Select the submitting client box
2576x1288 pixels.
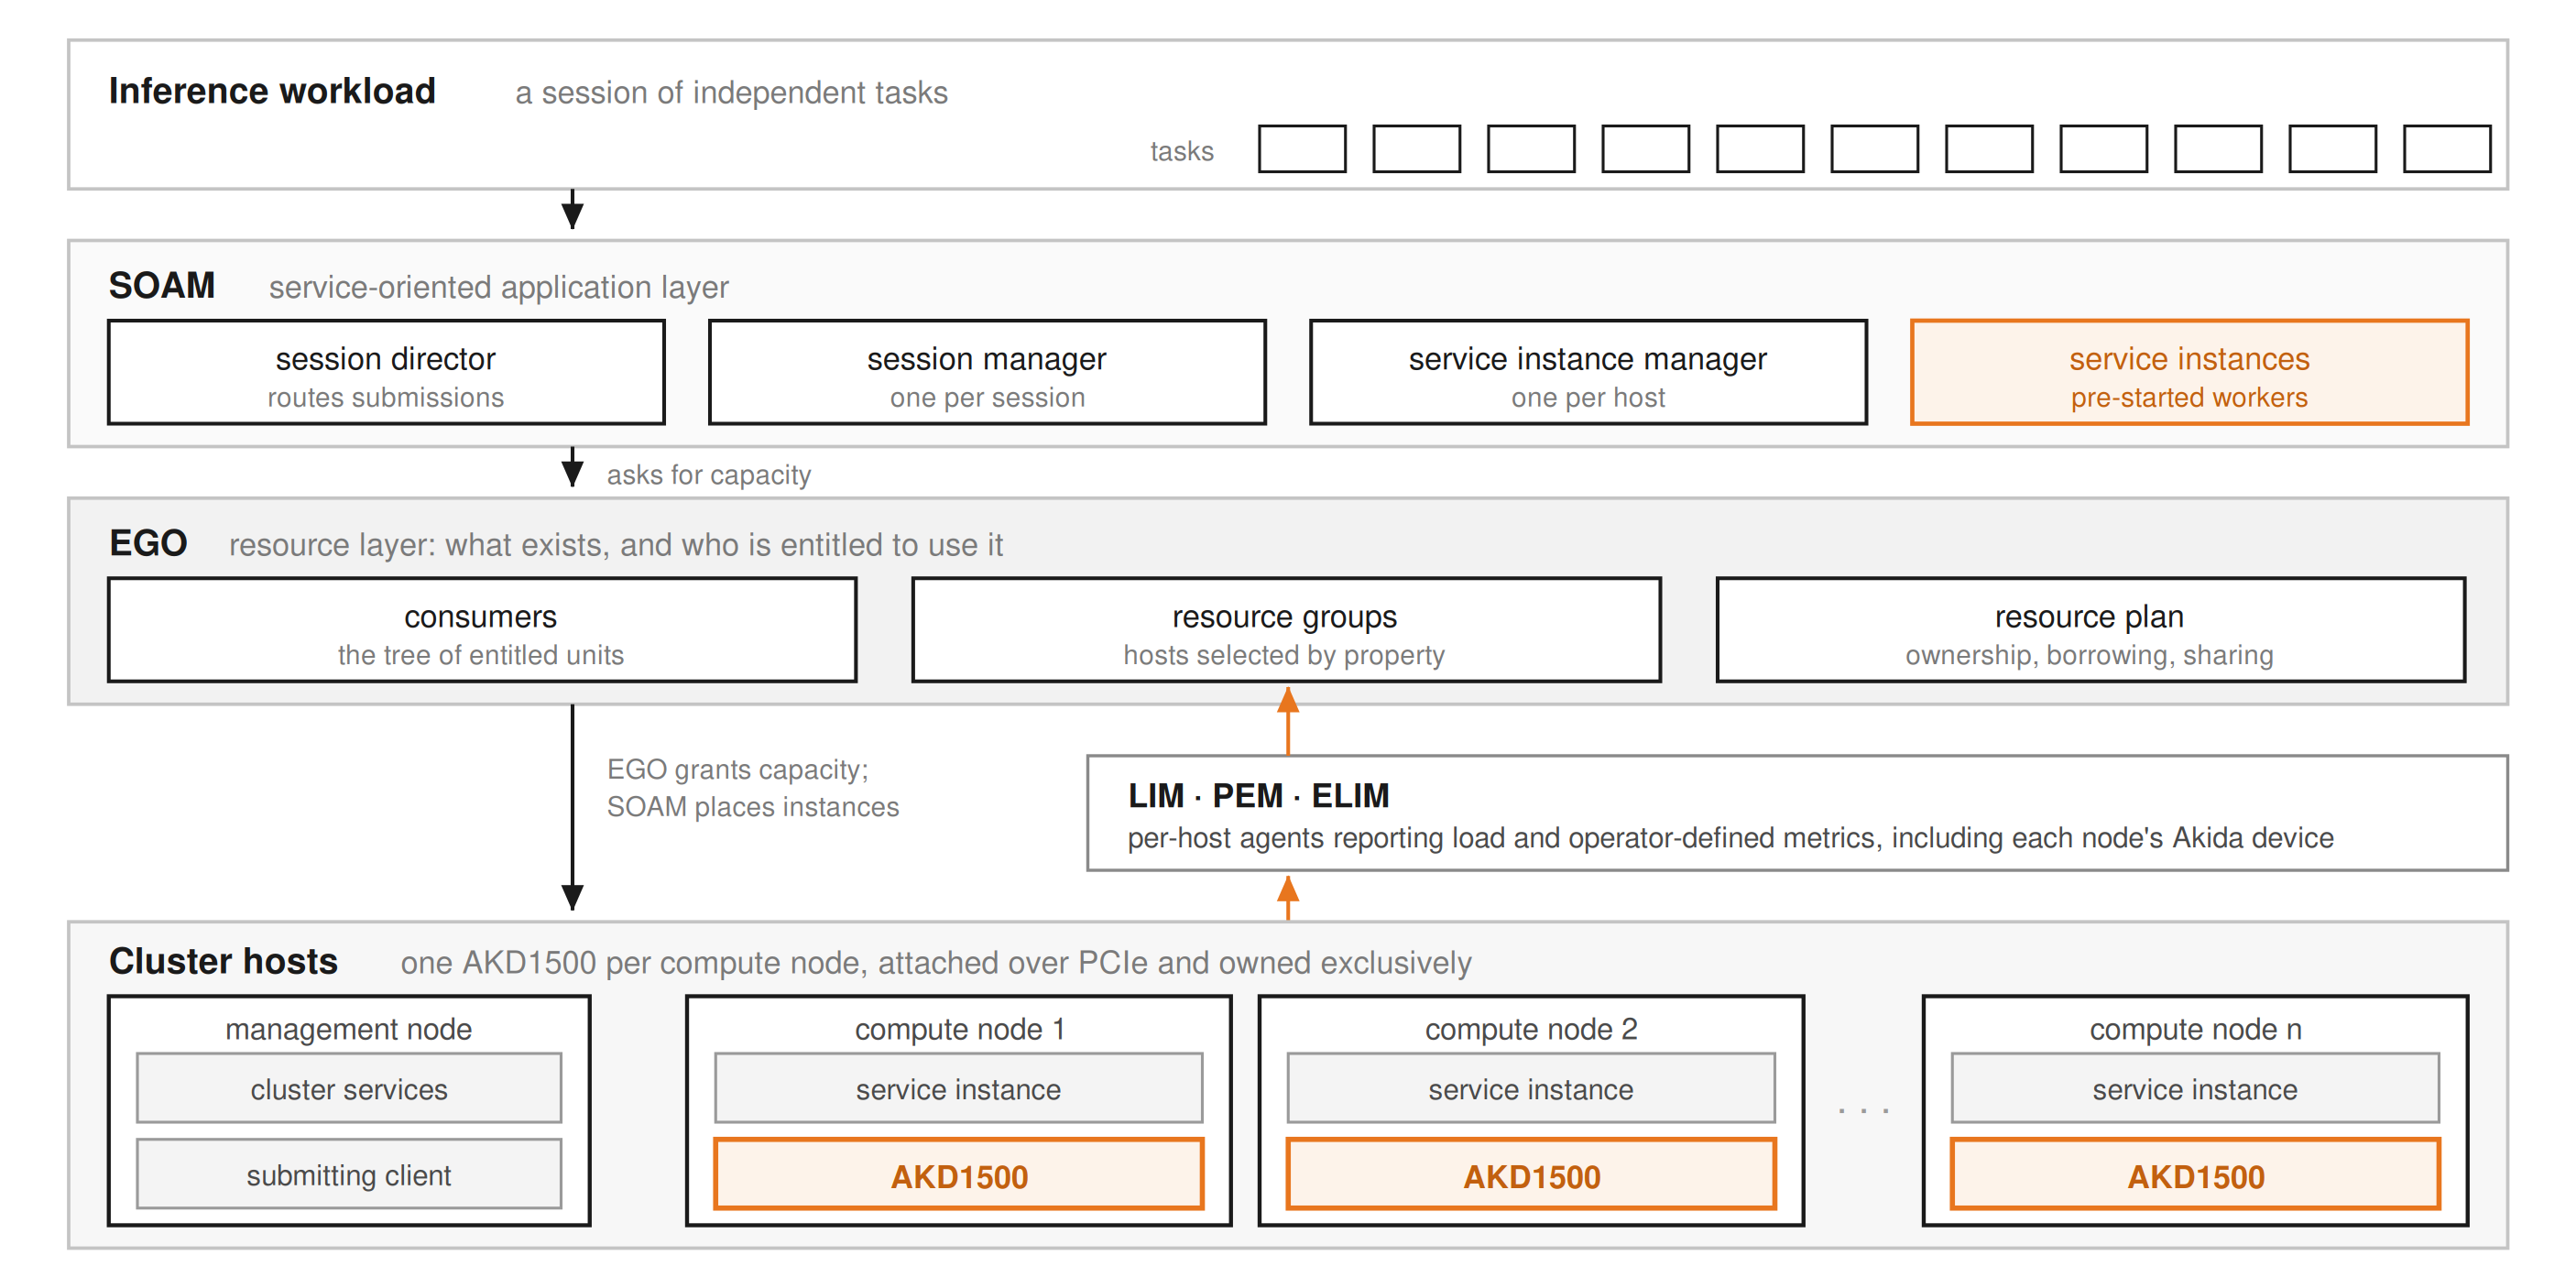[x=349, y=1174]
